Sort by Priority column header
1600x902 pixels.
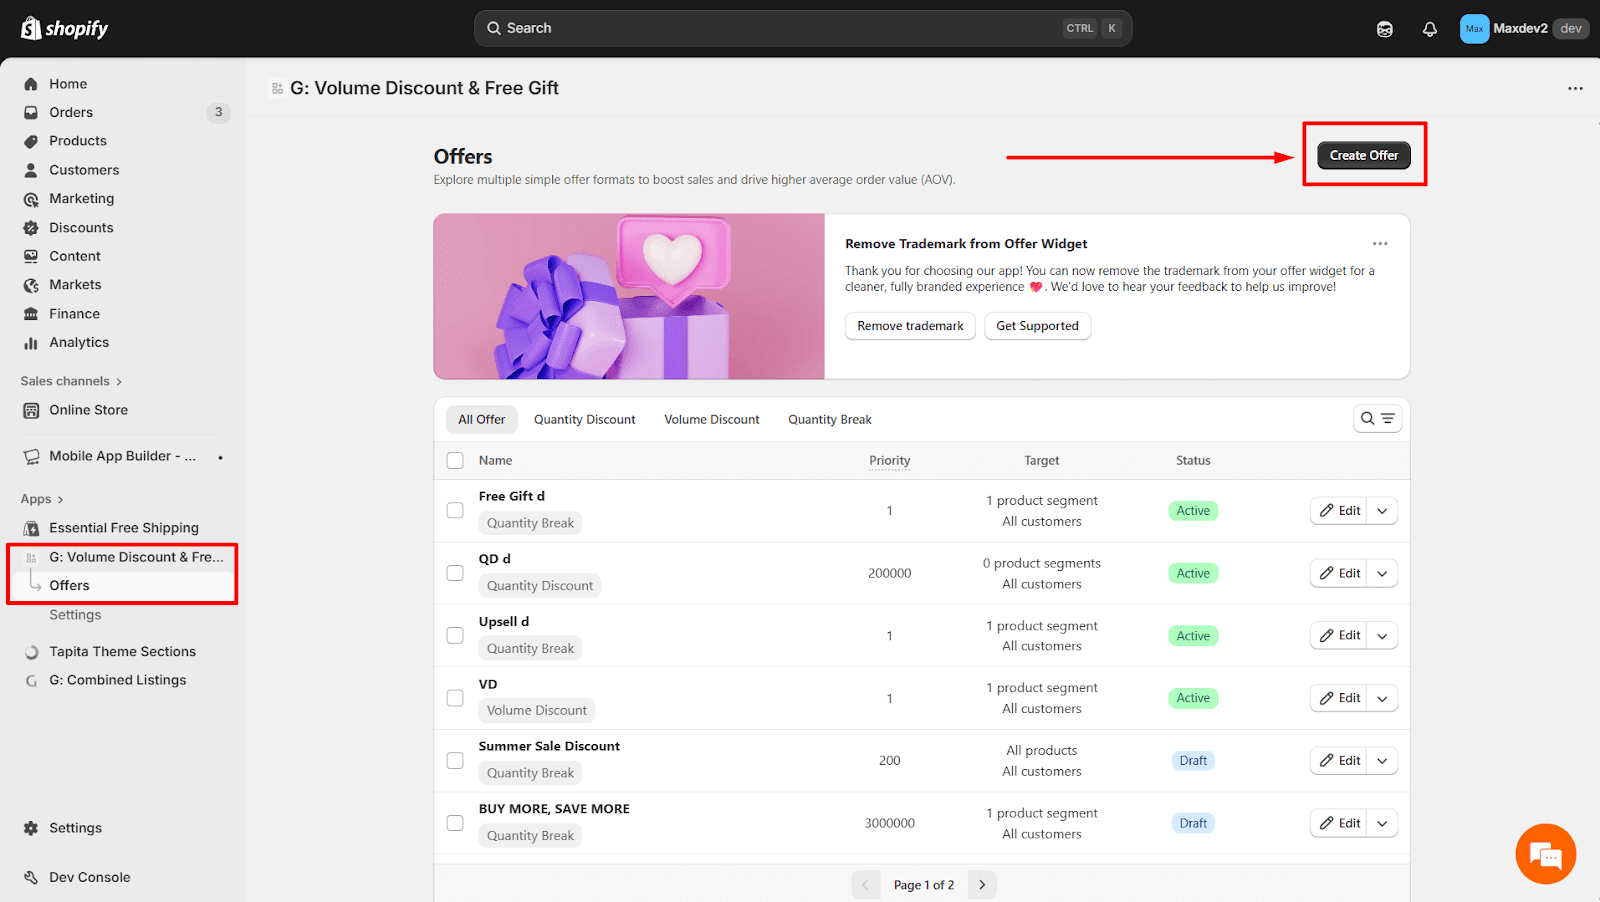coord(889,461)
